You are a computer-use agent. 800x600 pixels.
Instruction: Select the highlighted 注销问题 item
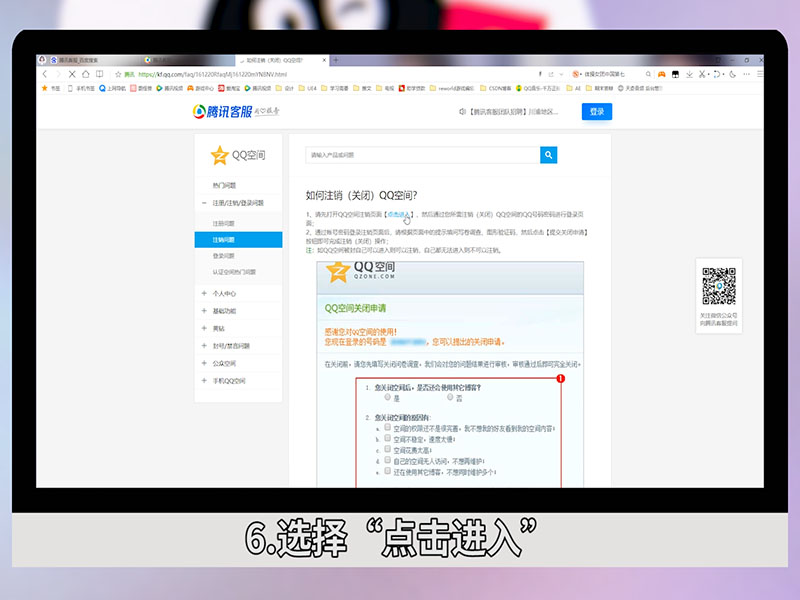point(238,240)
